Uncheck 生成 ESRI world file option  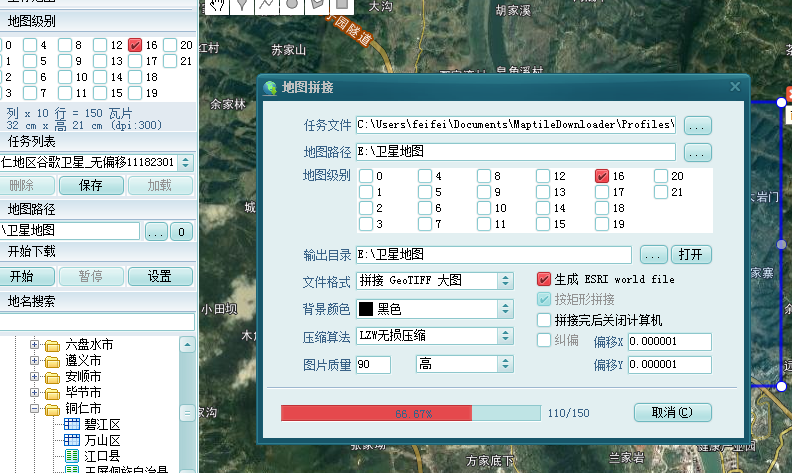544,279
